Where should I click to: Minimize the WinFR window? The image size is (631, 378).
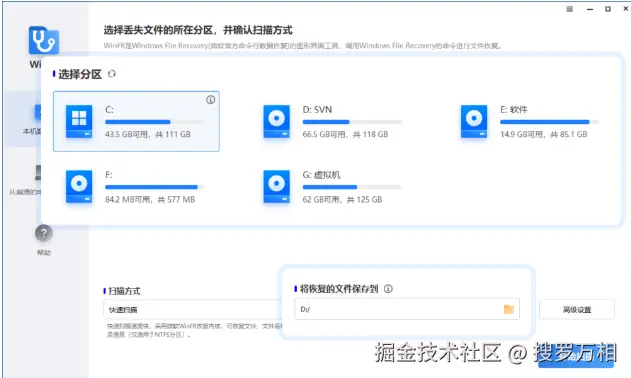[x=590, y=9]
